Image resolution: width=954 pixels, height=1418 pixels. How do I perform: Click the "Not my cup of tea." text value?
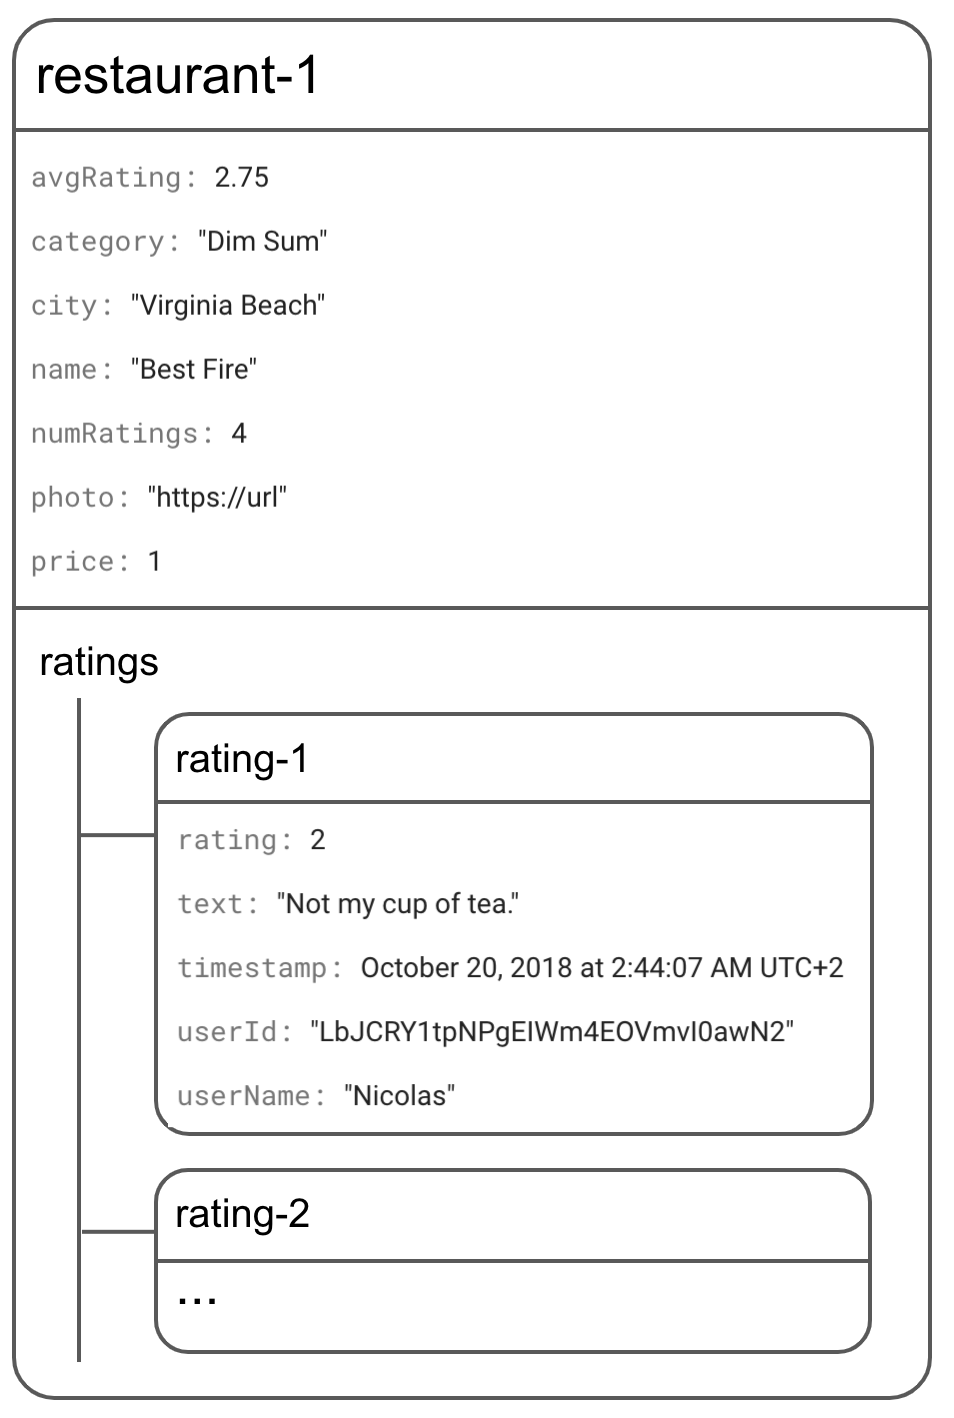pyautogui.click(x=398, y=904)
